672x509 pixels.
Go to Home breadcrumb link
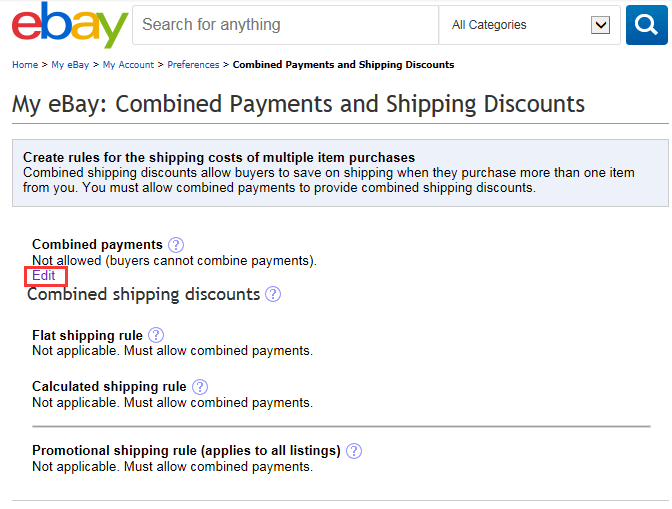(x=25, y=65)
